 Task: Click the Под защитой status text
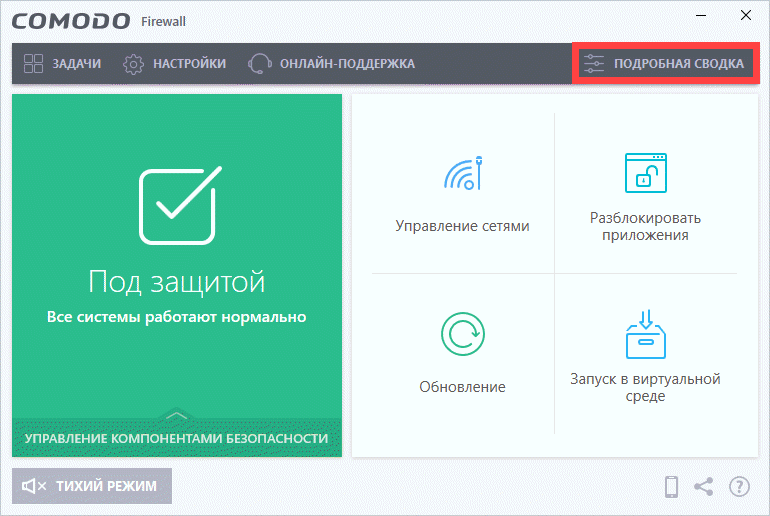(177, 282)
